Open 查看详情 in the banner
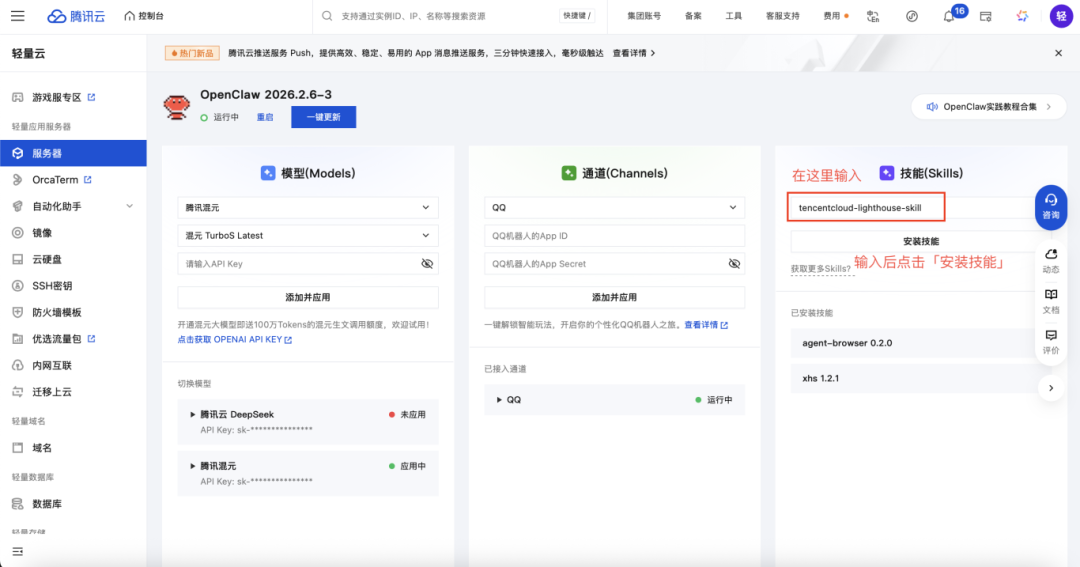The width and height of the screenshot is (1080, 567). point(634,53)
